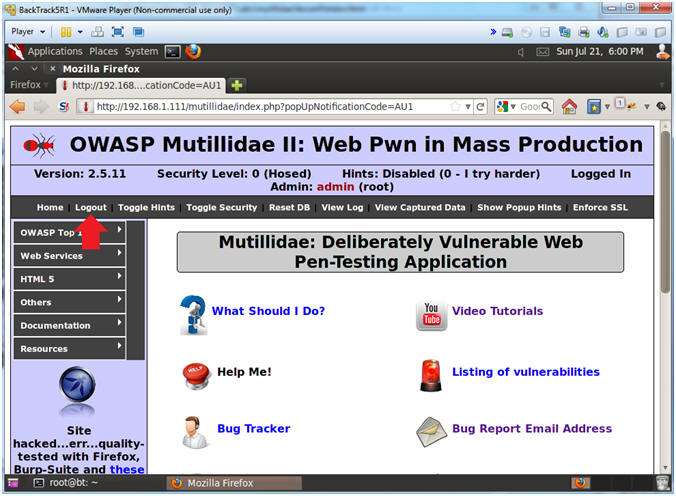The width and height of the screenshot is (676, 496).
Task: Expand the Documentation sidebar menu
Action: coord(69,325)
